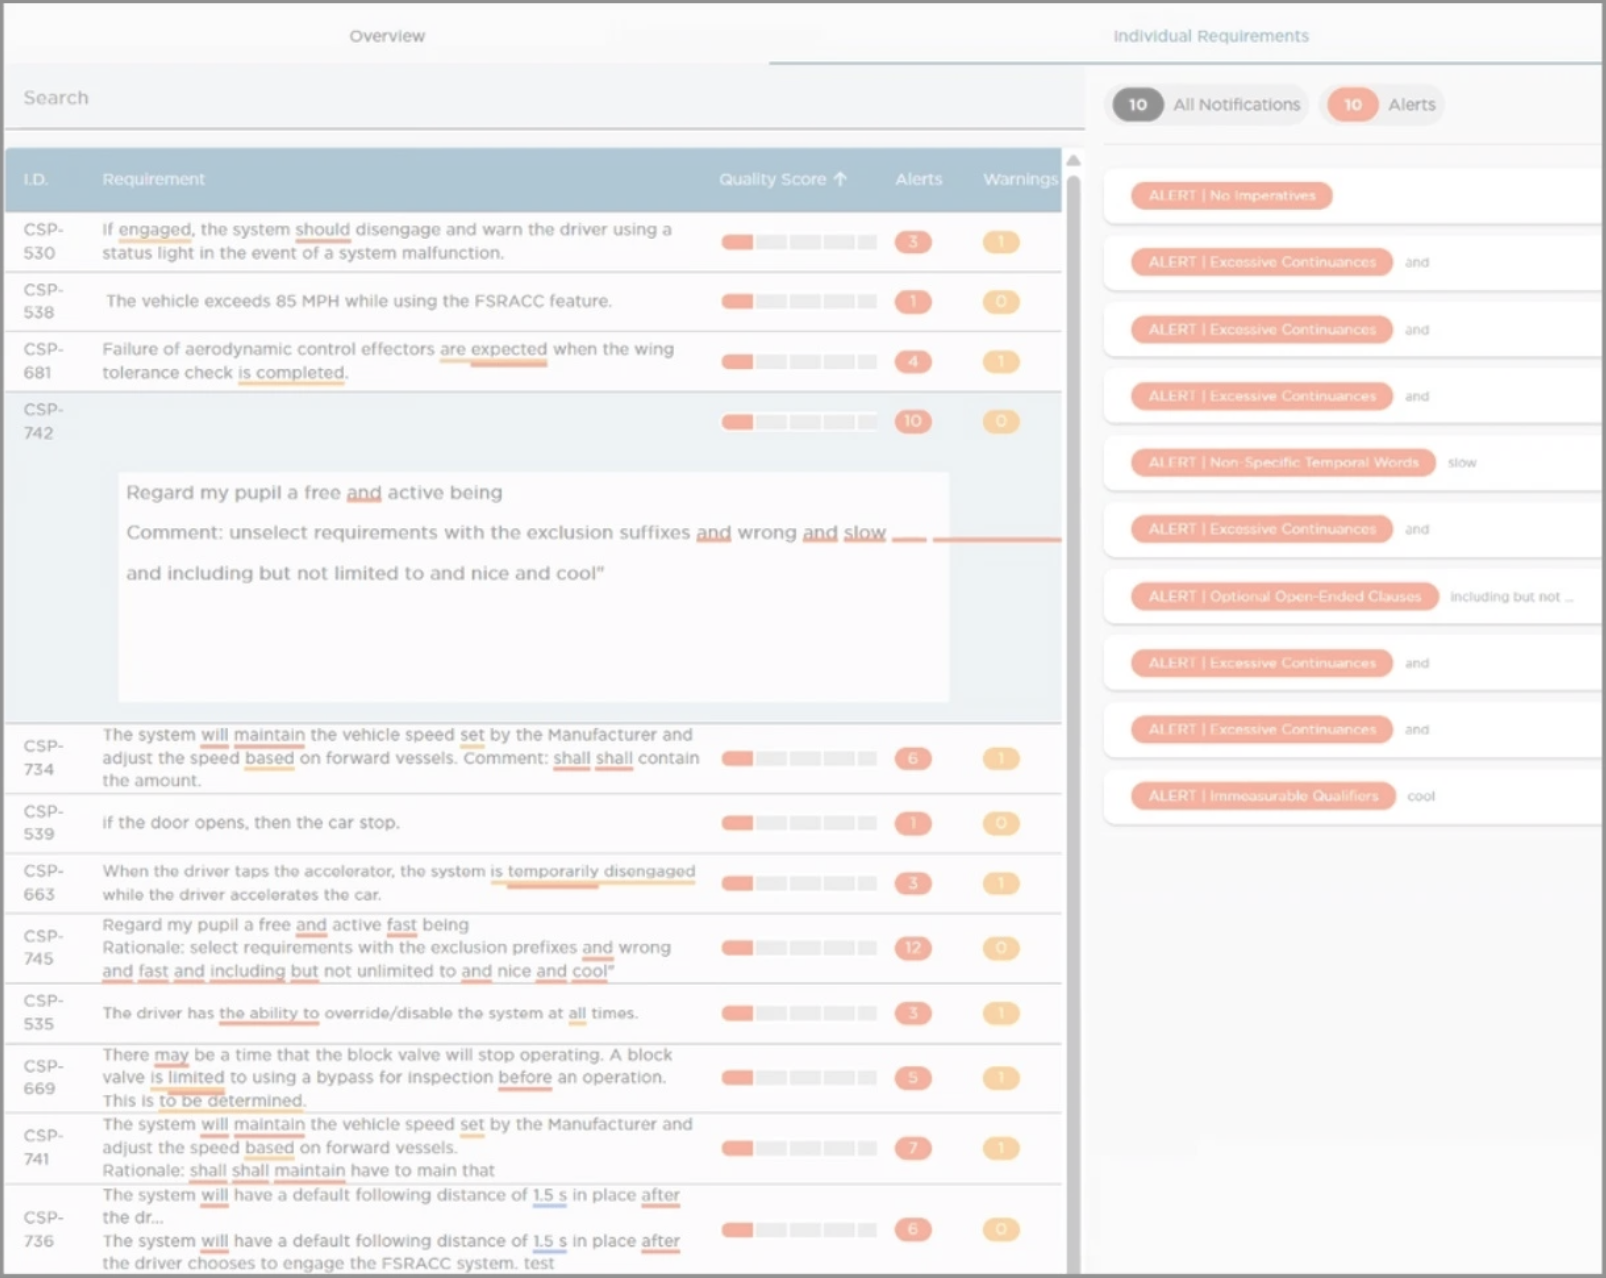This screenshot has height=1278, width=1606.
Task: Click the Requirement column header
Action: click(153, 179)
